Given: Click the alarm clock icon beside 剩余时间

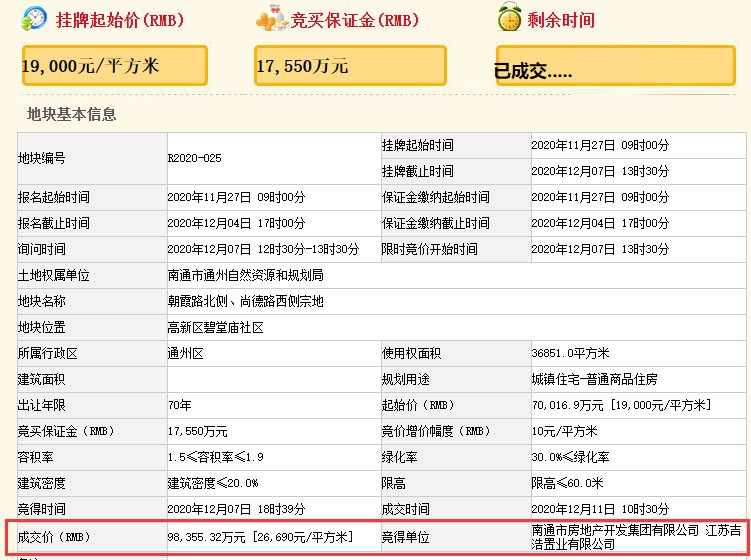Looking at the screenshot, I should point(509,18).
